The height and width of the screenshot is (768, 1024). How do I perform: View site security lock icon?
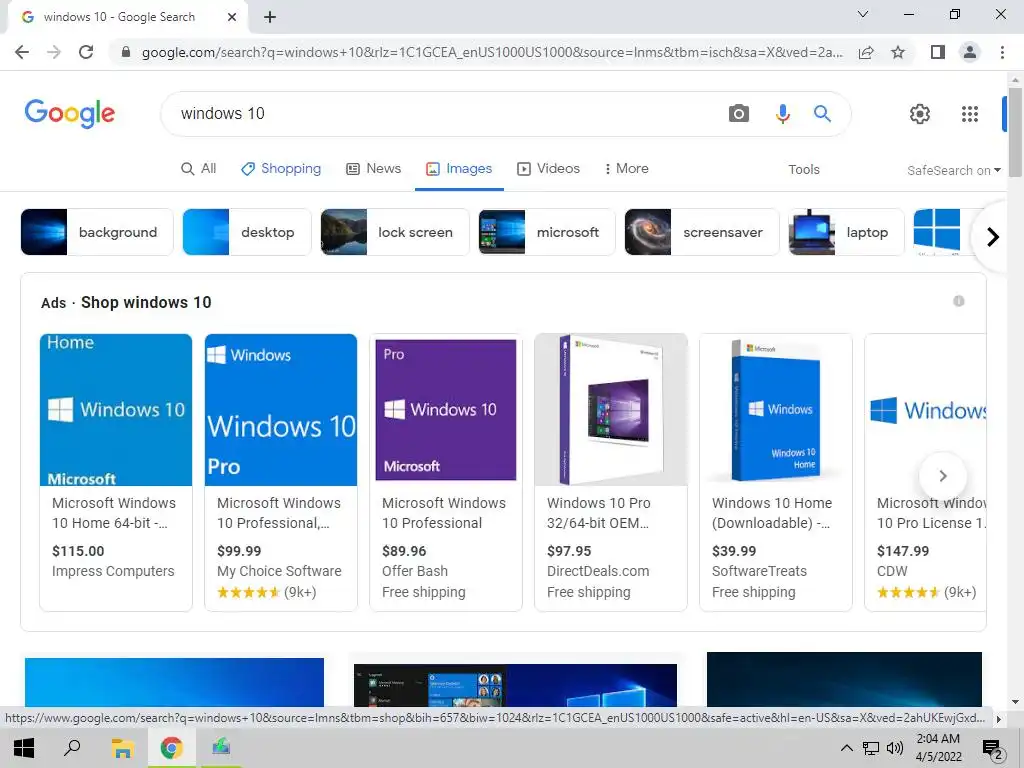126,52
